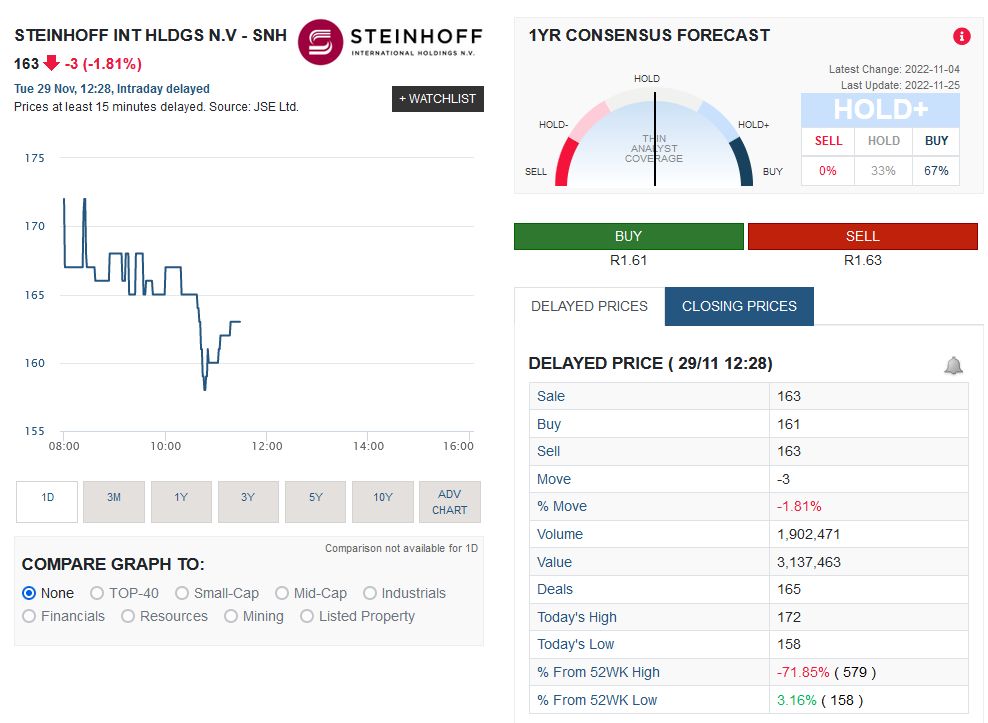The height and width of the screenshot is (723, 988).
Task: Click the dark blue BUY segment of gauge
Action: pyautogui.click(x=742, y=162)
